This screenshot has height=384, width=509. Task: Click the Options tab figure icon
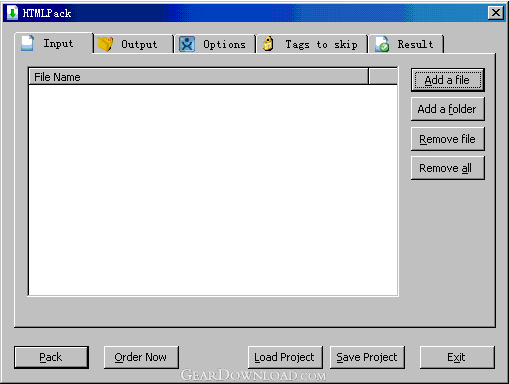point(187,44)
